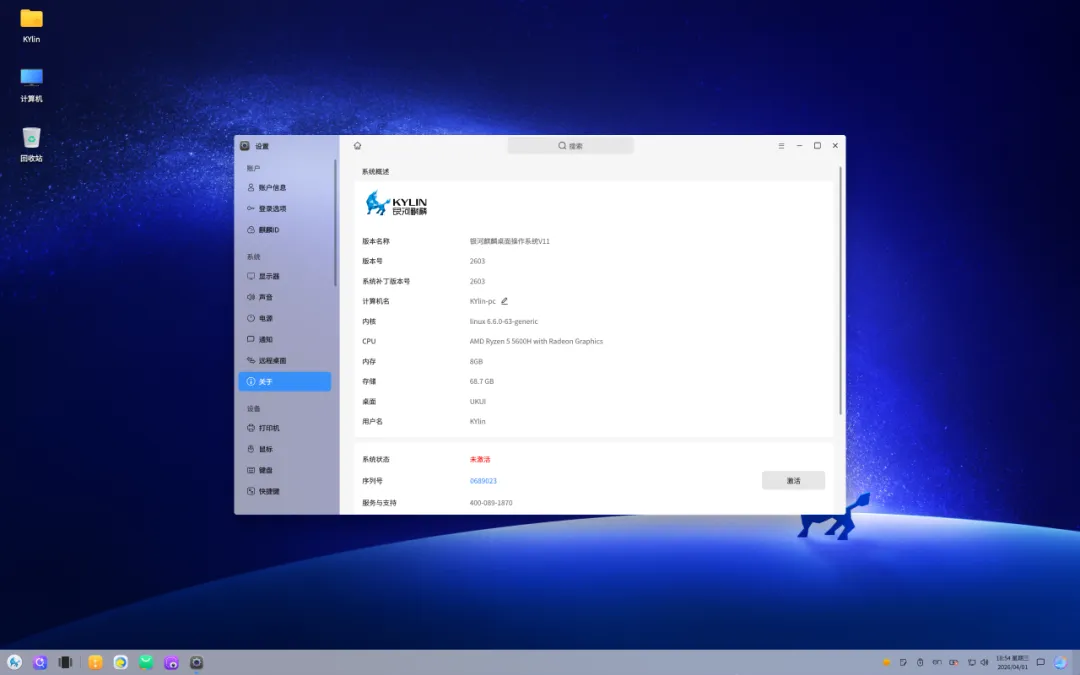Click the main content vertical scrollbar
The width and height of the screenshot is (1080, 675).
click(840, 291)
